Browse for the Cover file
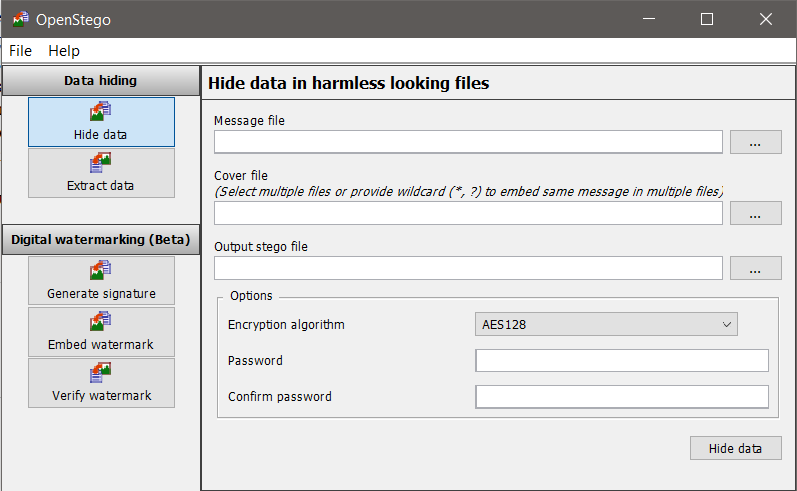 point(755,213)
